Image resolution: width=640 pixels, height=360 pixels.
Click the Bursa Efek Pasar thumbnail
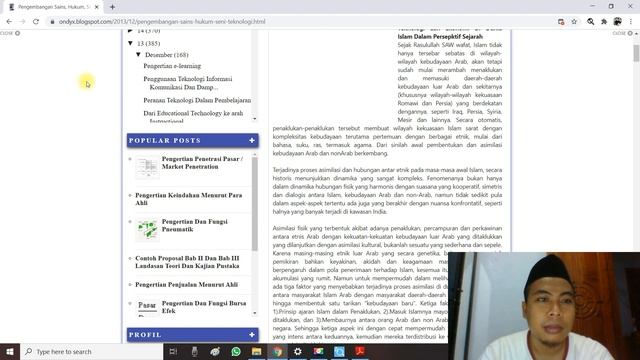(147, 308)
